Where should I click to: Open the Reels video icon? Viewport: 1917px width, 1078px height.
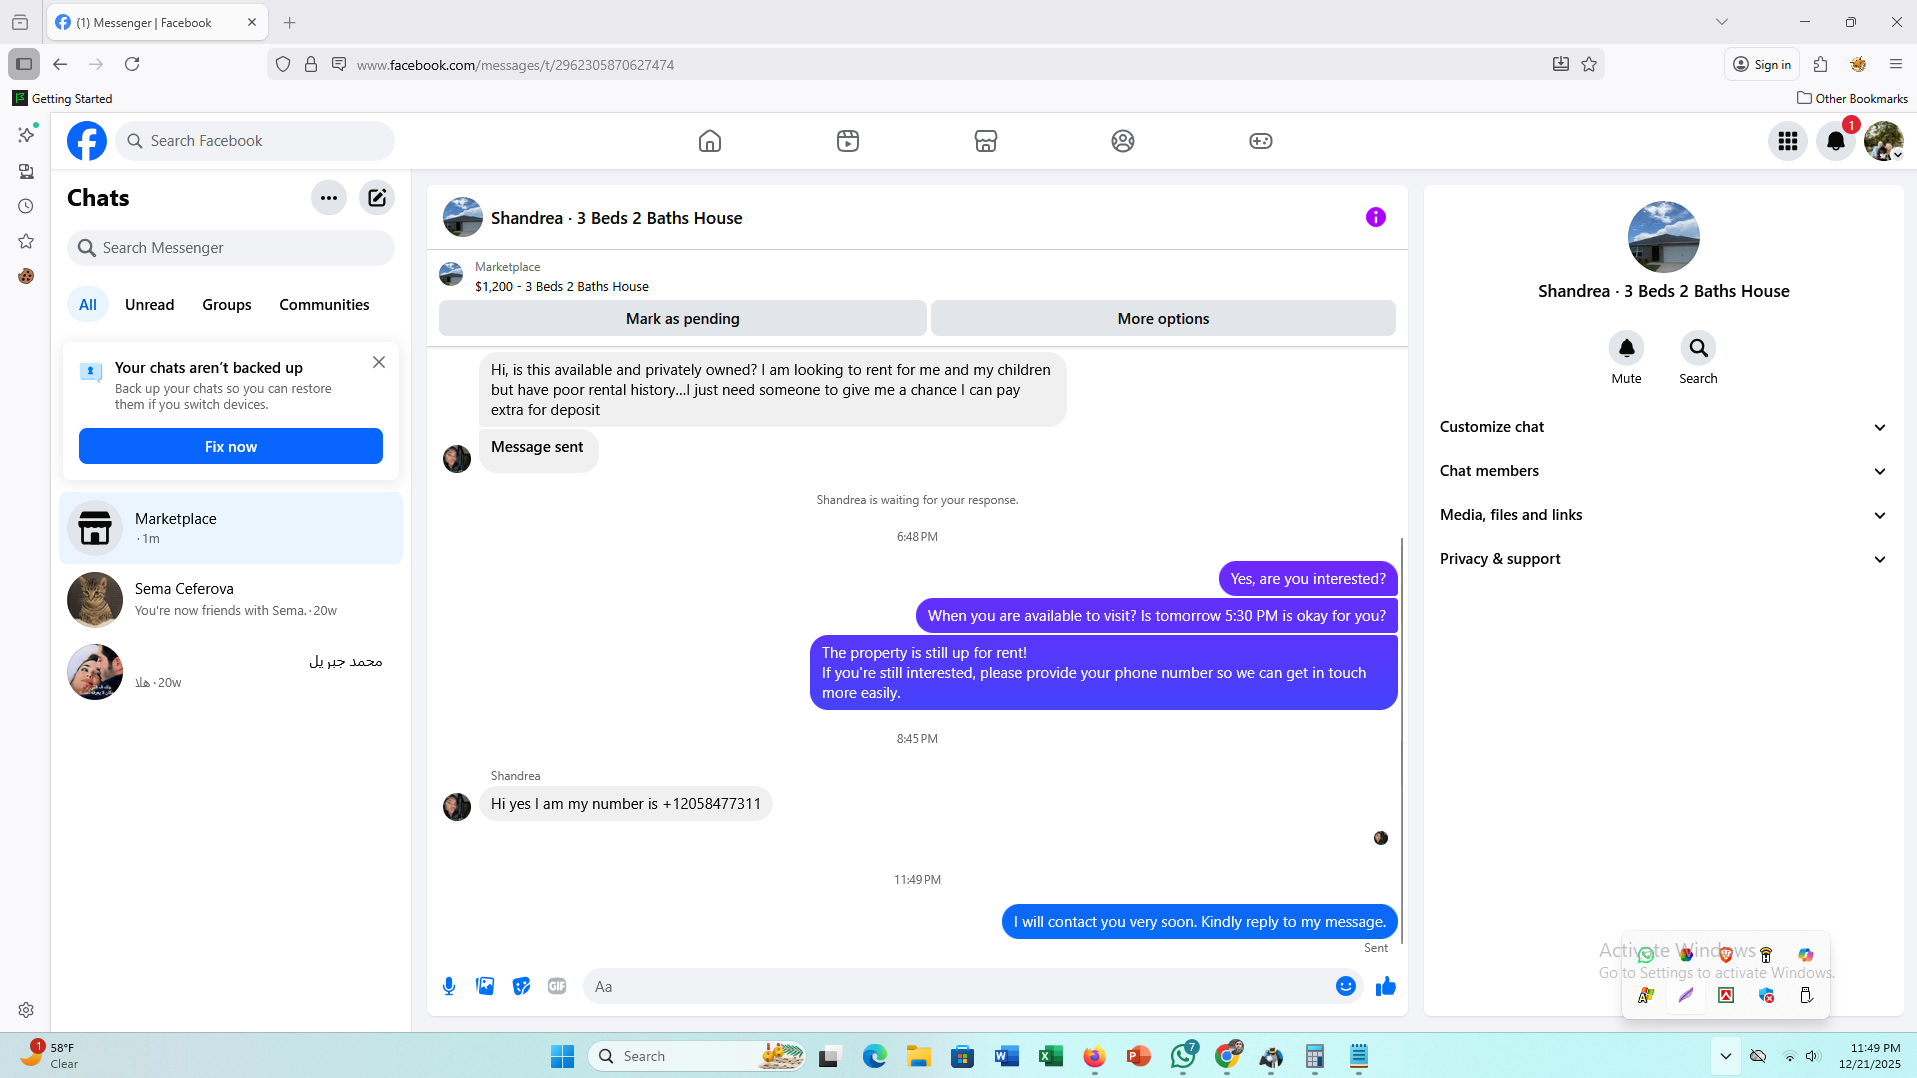(x=848, y=141)
